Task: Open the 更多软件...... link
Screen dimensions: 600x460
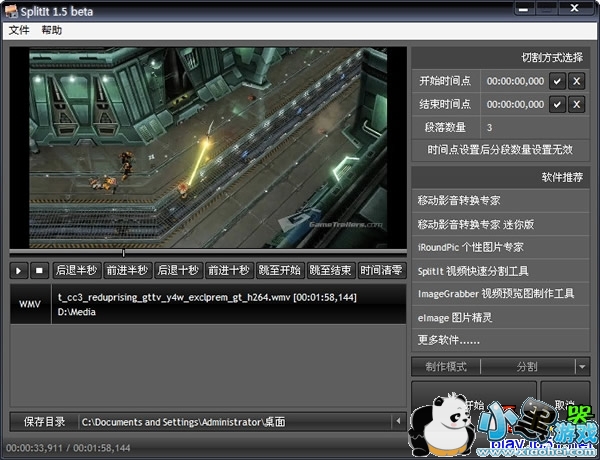Action: pyautogui.click(x=501, y=340)
